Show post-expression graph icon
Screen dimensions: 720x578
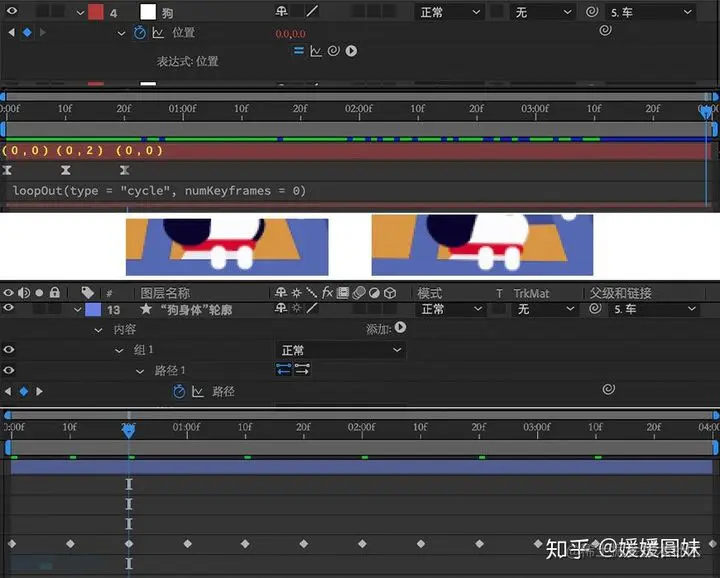[316, 51]
